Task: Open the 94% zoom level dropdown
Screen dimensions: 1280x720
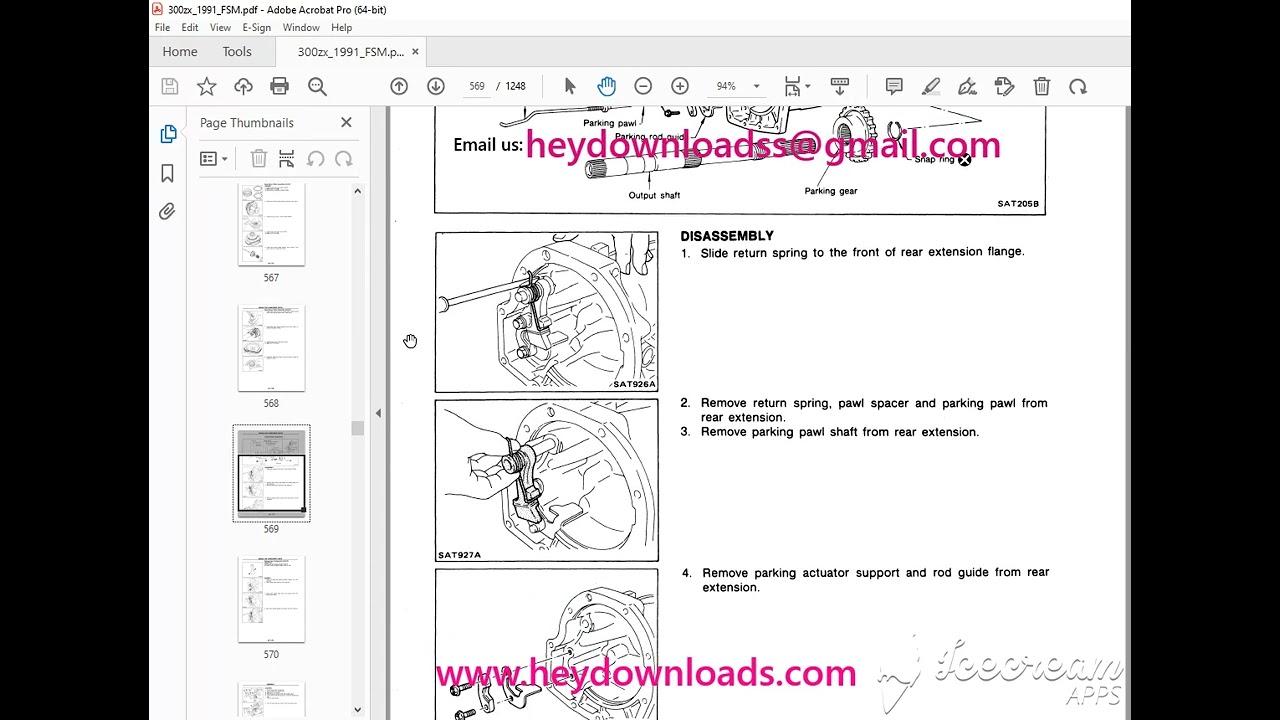Action: click(756, 87)
